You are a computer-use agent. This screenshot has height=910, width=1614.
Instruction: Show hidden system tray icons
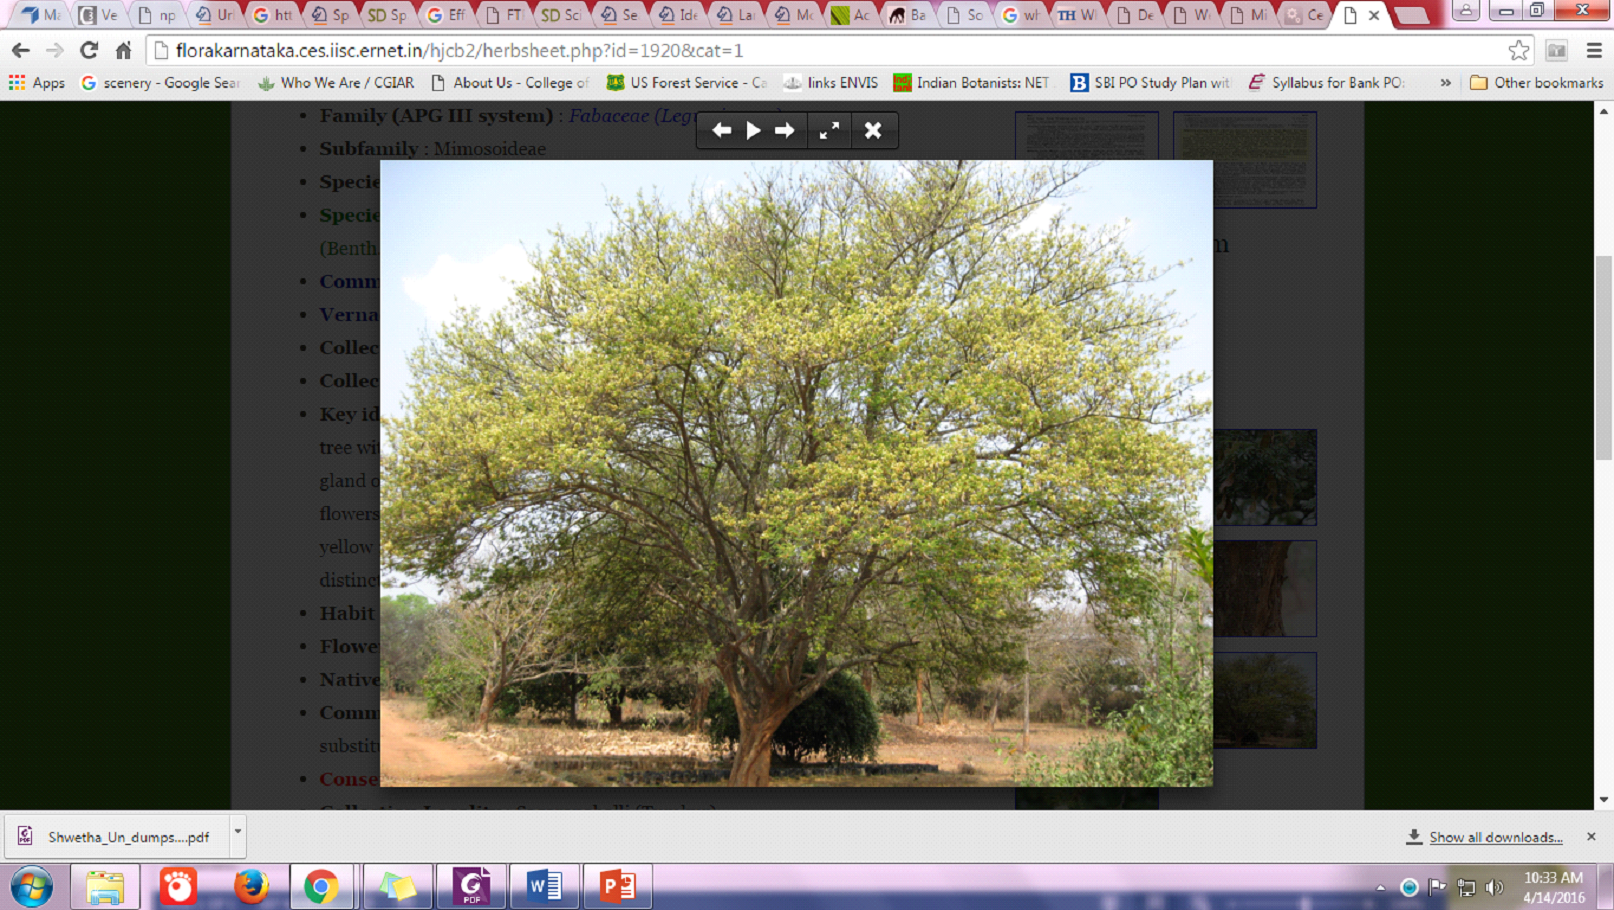click(1381, 887)
